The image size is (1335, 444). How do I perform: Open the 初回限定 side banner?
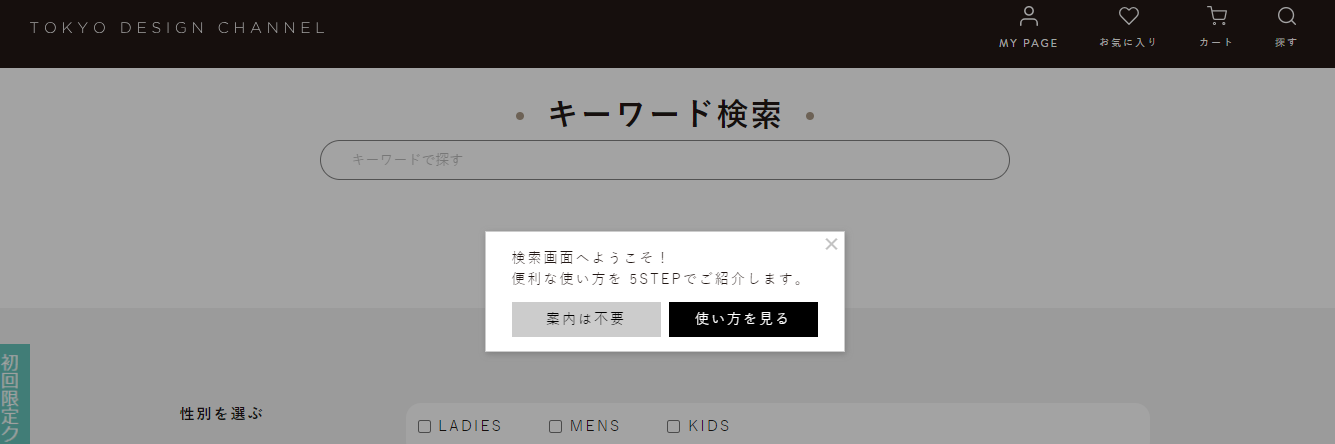click(x=14, y=394)
